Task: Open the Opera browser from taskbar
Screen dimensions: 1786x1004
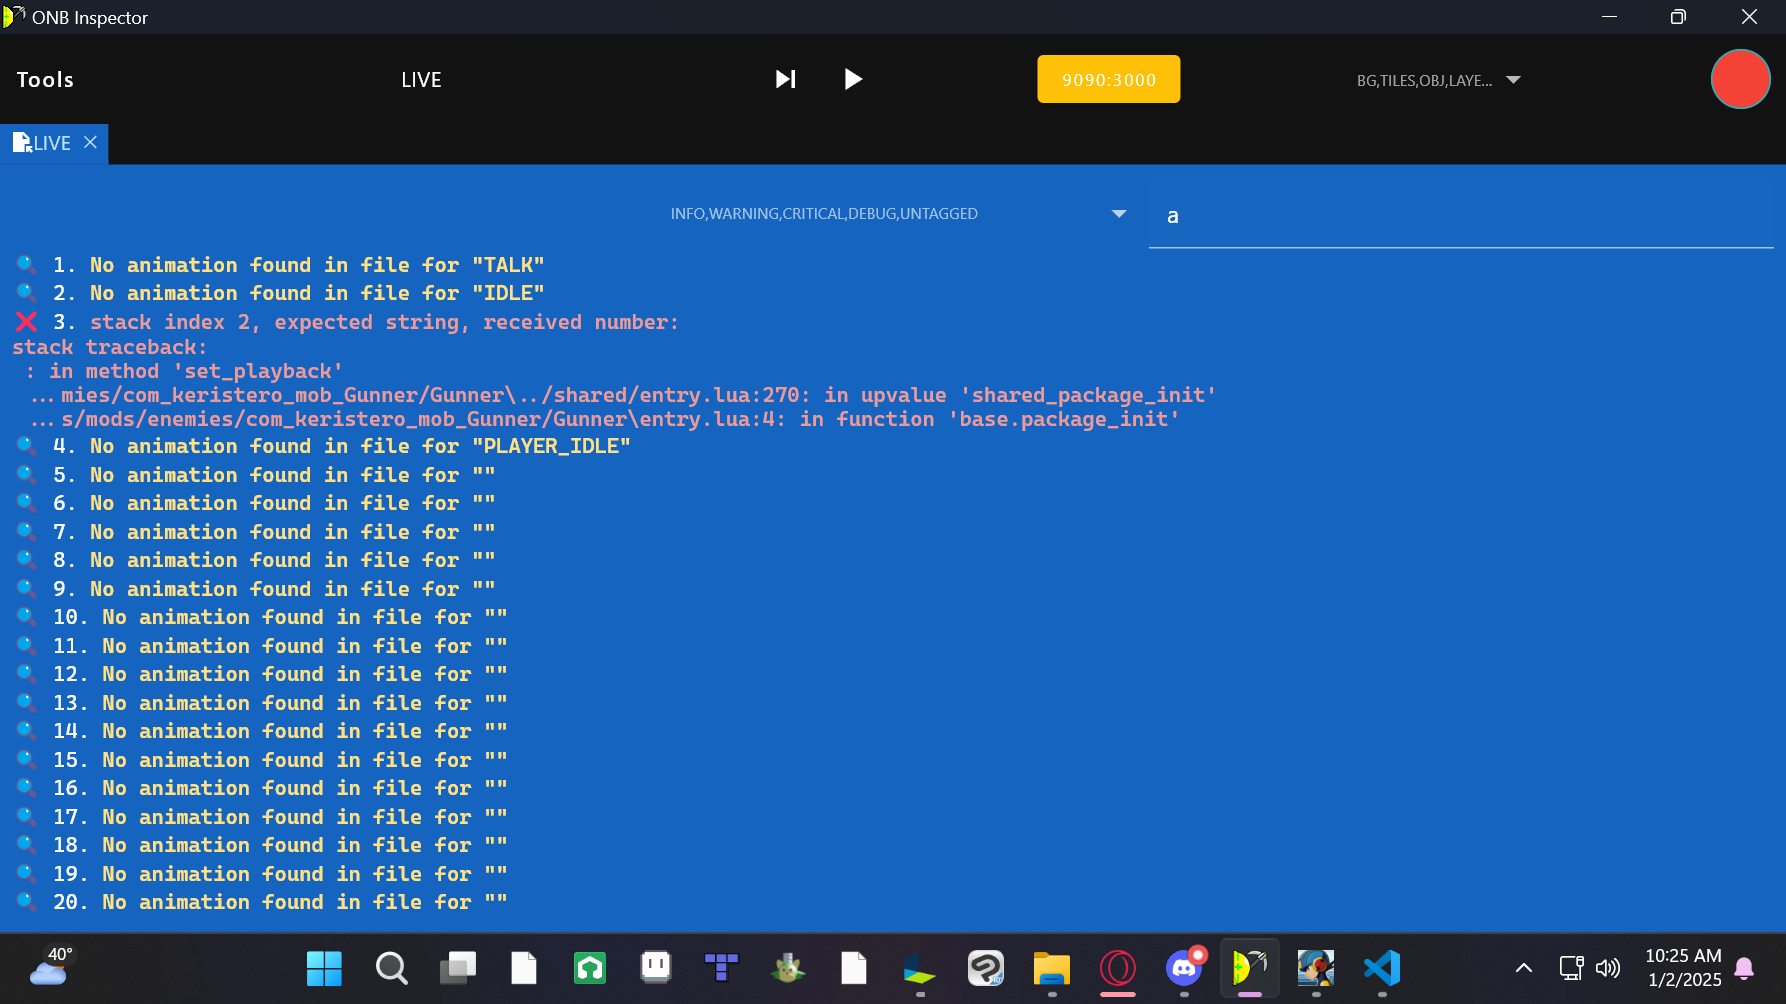Action: pyautogui.click(x=1117, y=968)
